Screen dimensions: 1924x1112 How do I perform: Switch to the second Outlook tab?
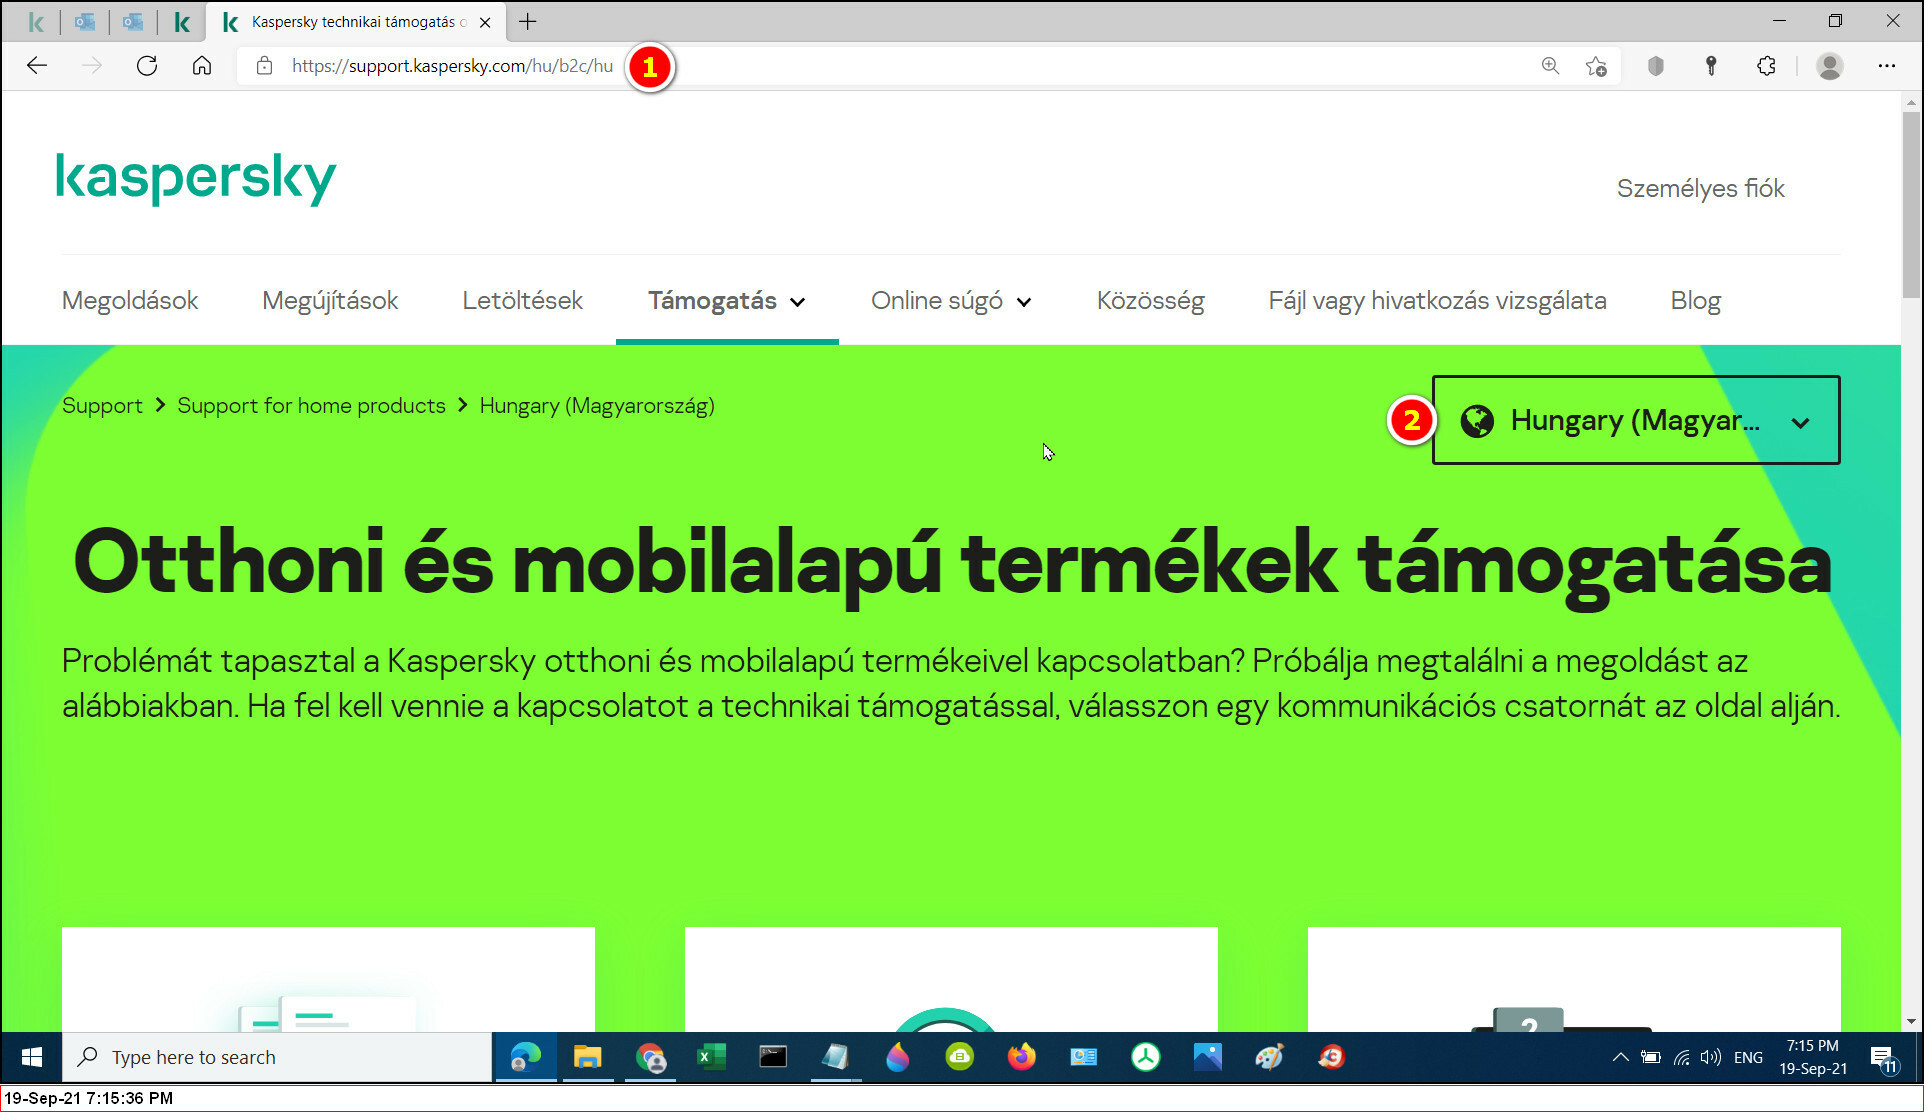point(133,22)
